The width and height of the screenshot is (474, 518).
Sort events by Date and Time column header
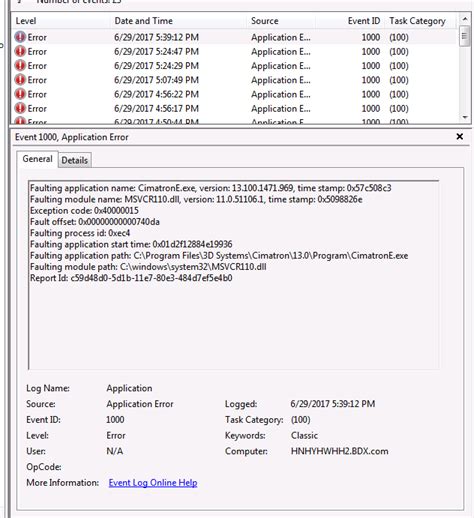(x=178, y=21)
